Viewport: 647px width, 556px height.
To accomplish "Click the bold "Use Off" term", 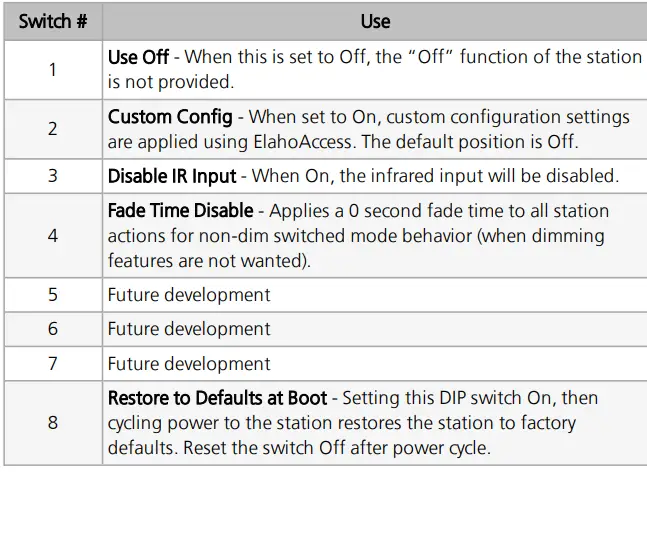I will point(138,57).
